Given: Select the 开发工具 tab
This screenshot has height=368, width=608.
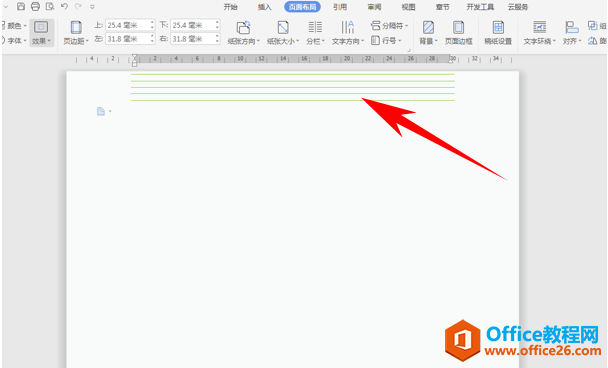Looking at the screenshot, I should (x=480, y=7).
